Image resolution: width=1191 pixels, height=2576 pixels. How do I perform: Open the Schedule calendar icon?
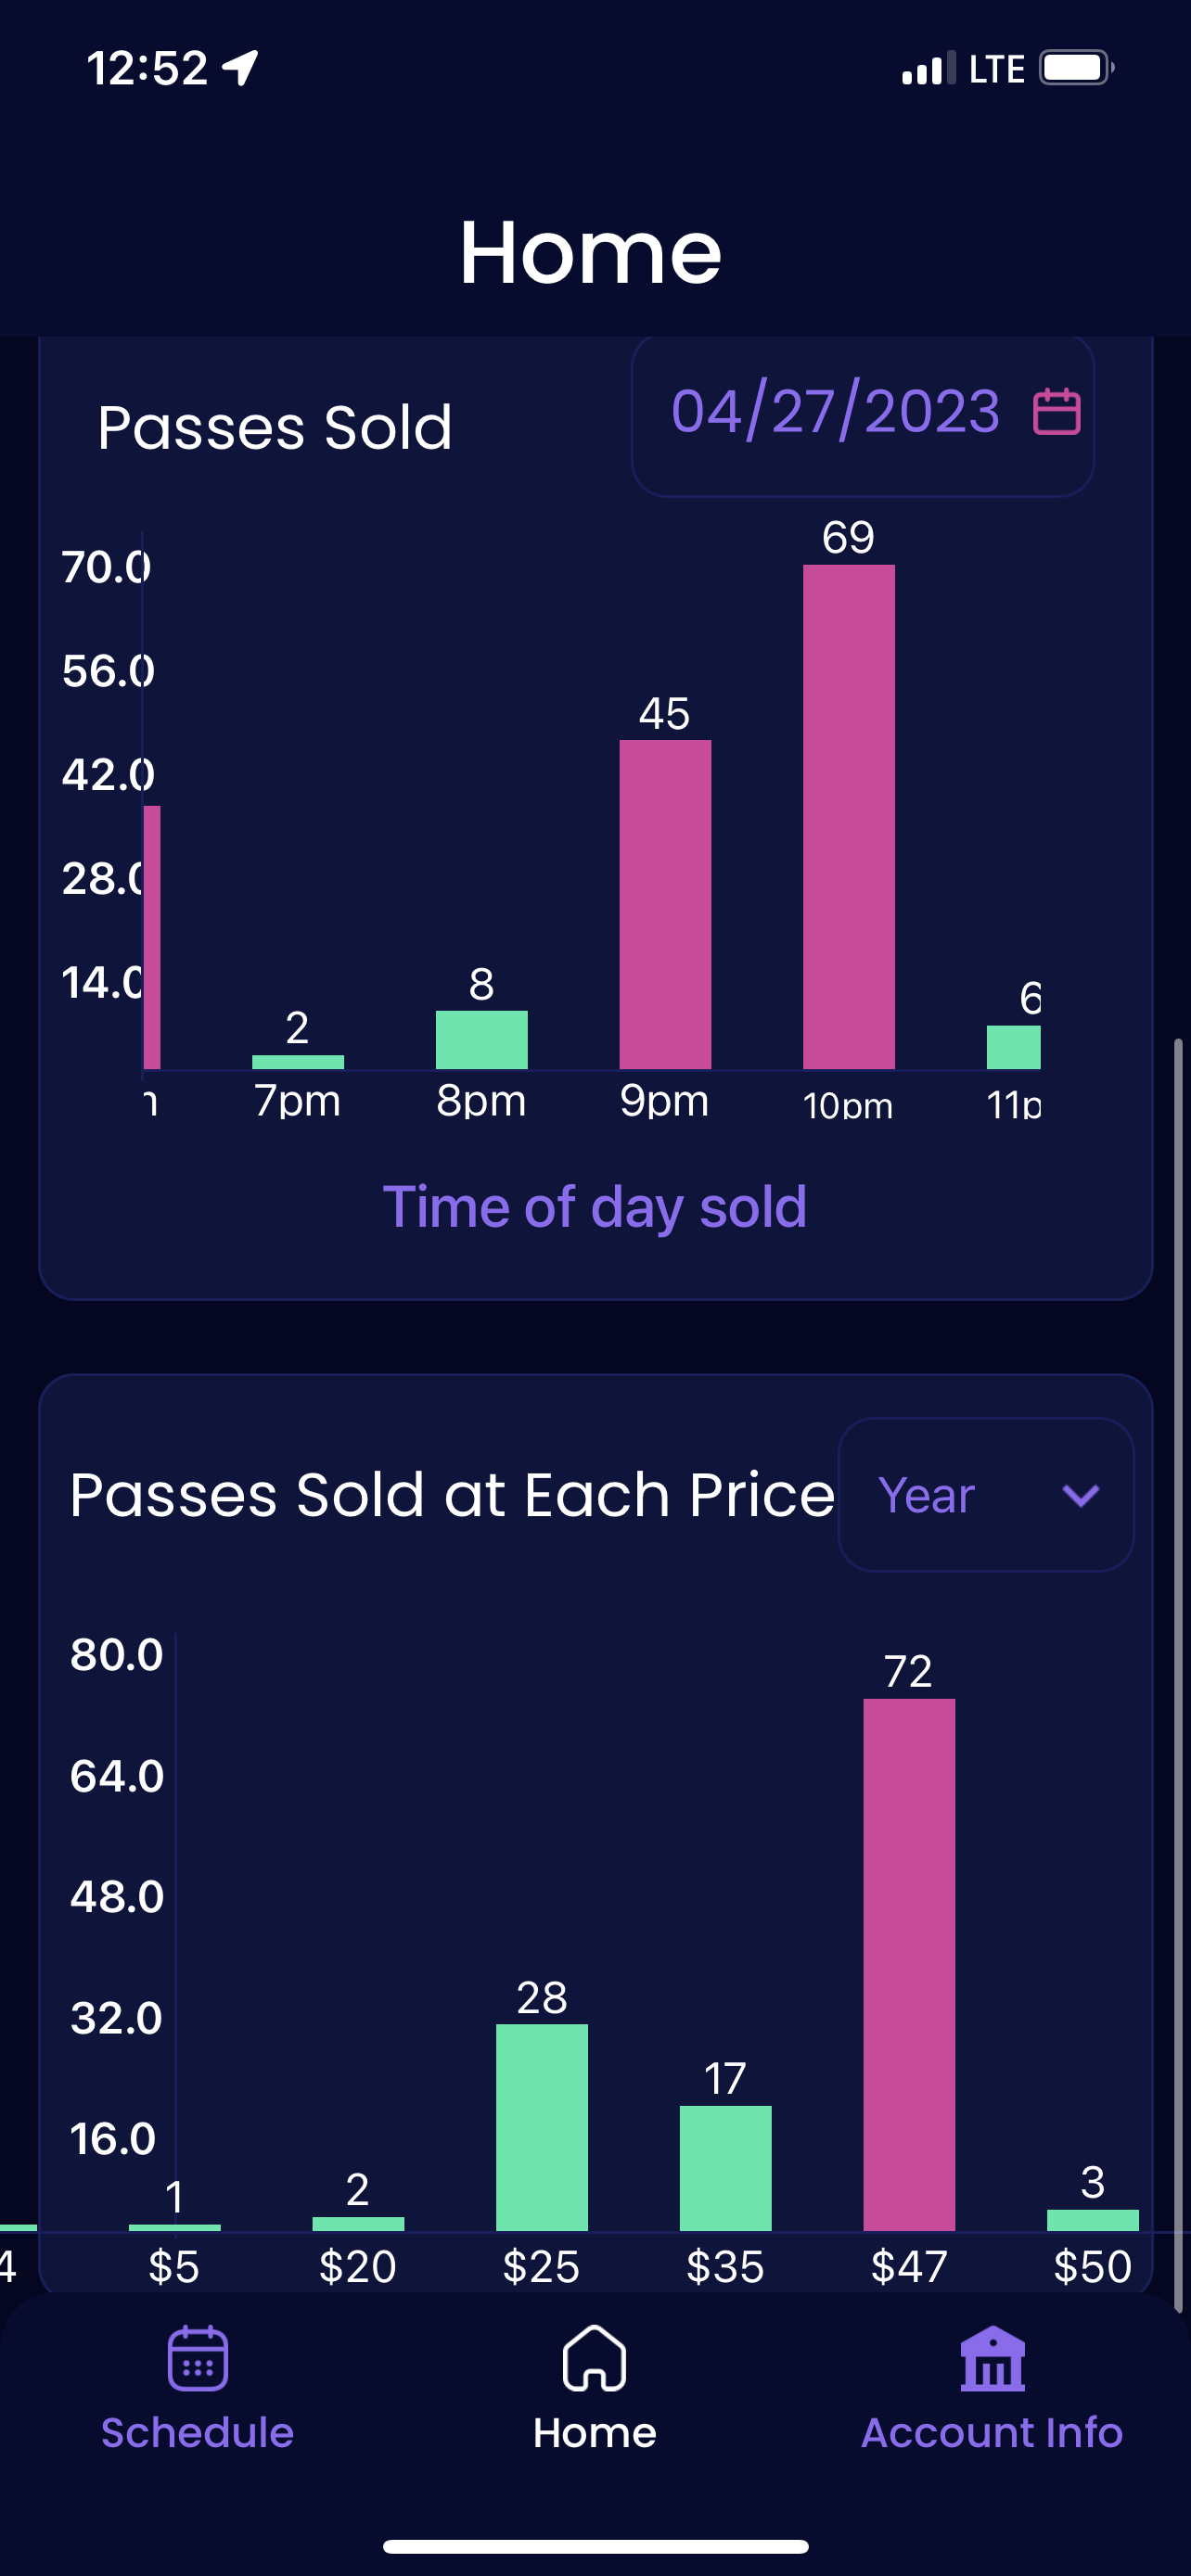point(197,2359)
